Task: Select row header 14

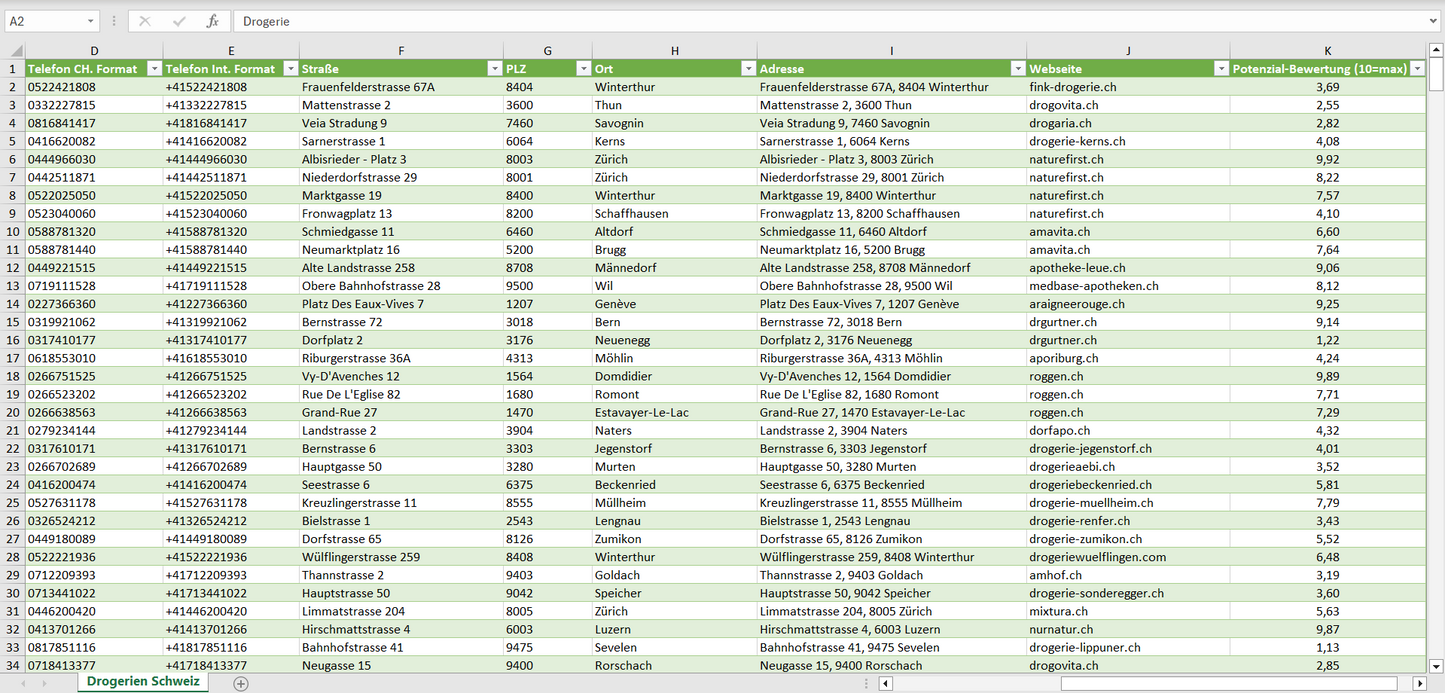Action: tap(13, 304)
